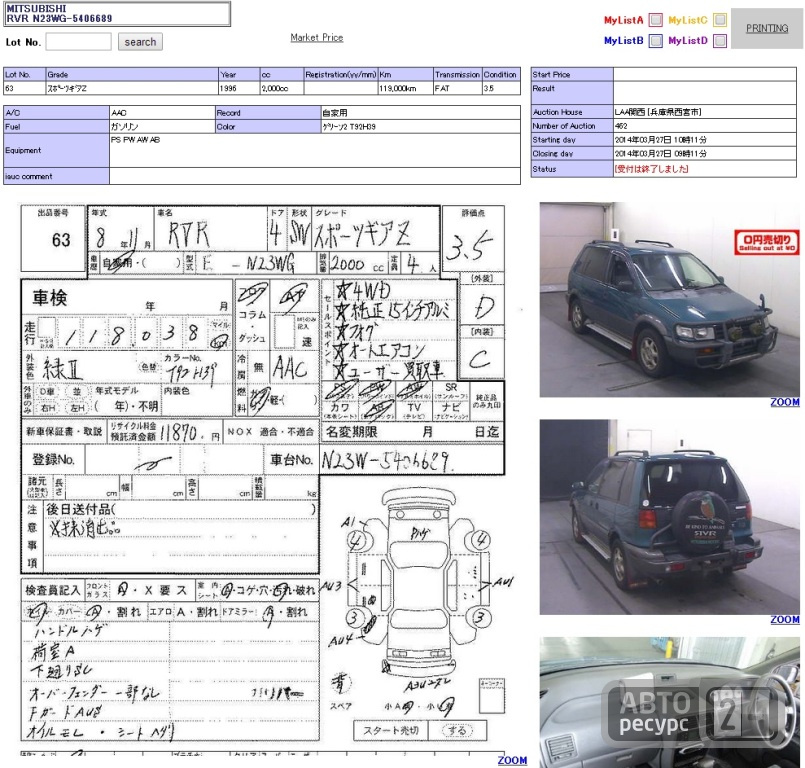Select the red Status message text
The width and height of the screenshot is (805, 768).
(651, 169)
